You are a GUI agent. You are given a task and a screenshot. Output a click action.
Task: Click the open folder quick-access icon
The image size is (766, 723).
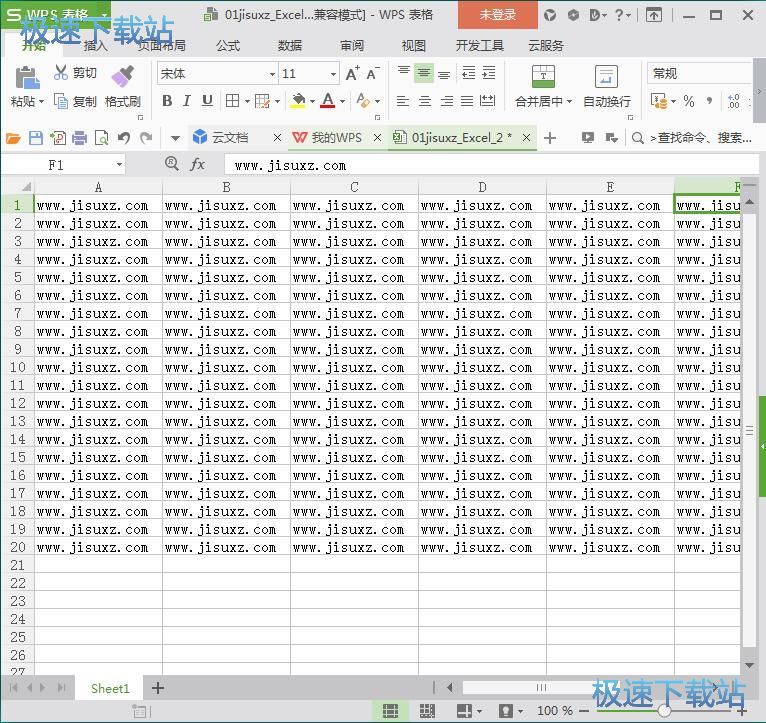13,138
